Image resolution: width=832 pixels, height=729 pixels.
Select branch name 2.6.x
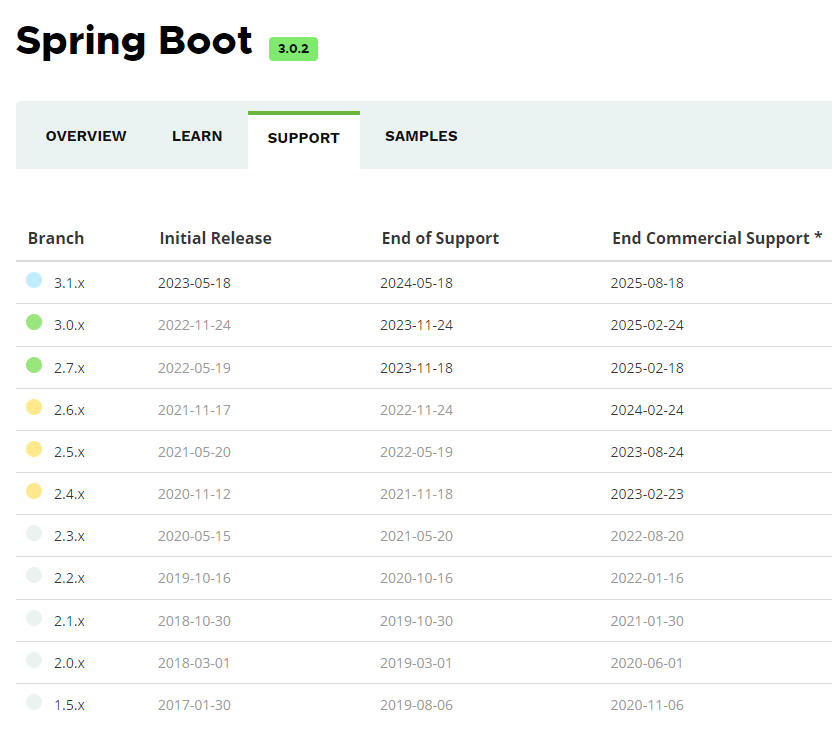[x=70, y=410]
